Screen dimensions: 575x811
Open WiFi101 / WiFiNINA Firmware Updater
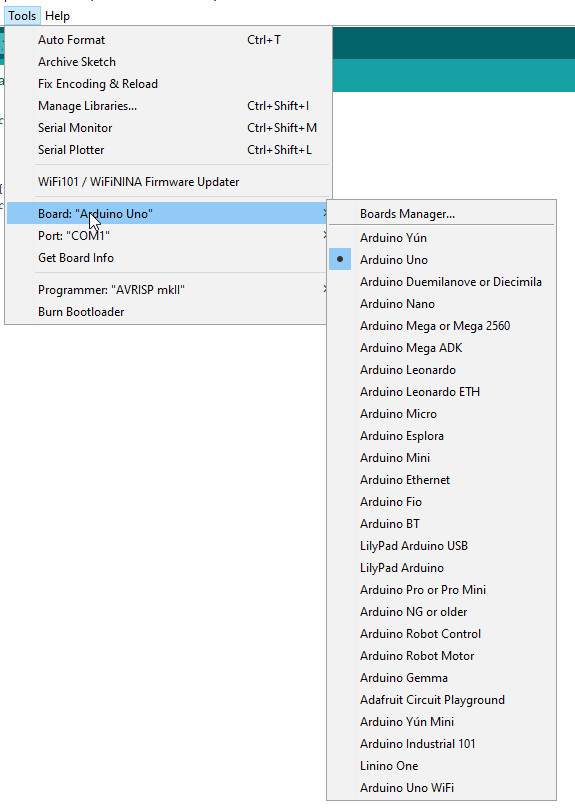[x=168, y=182]
